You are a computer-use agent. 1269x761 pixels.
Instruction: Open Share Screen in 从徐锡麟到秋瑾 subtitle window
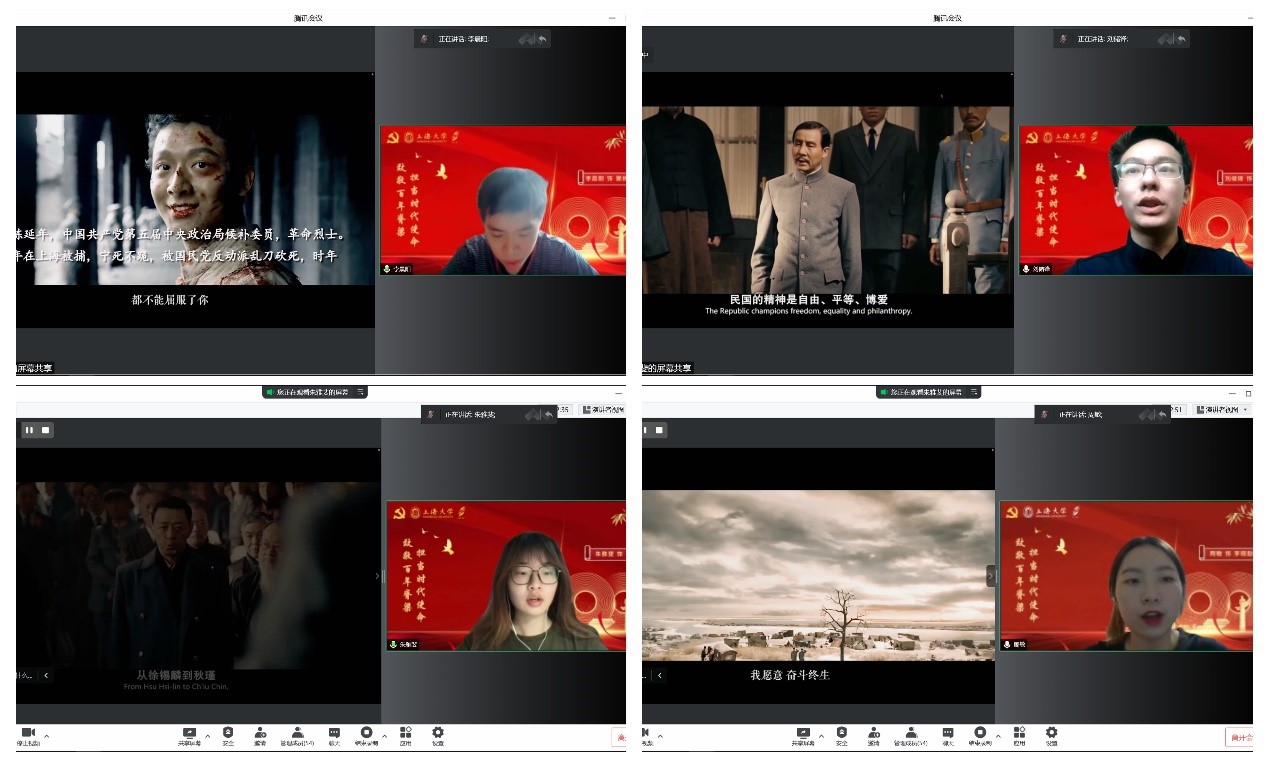[x=189, y=736]
